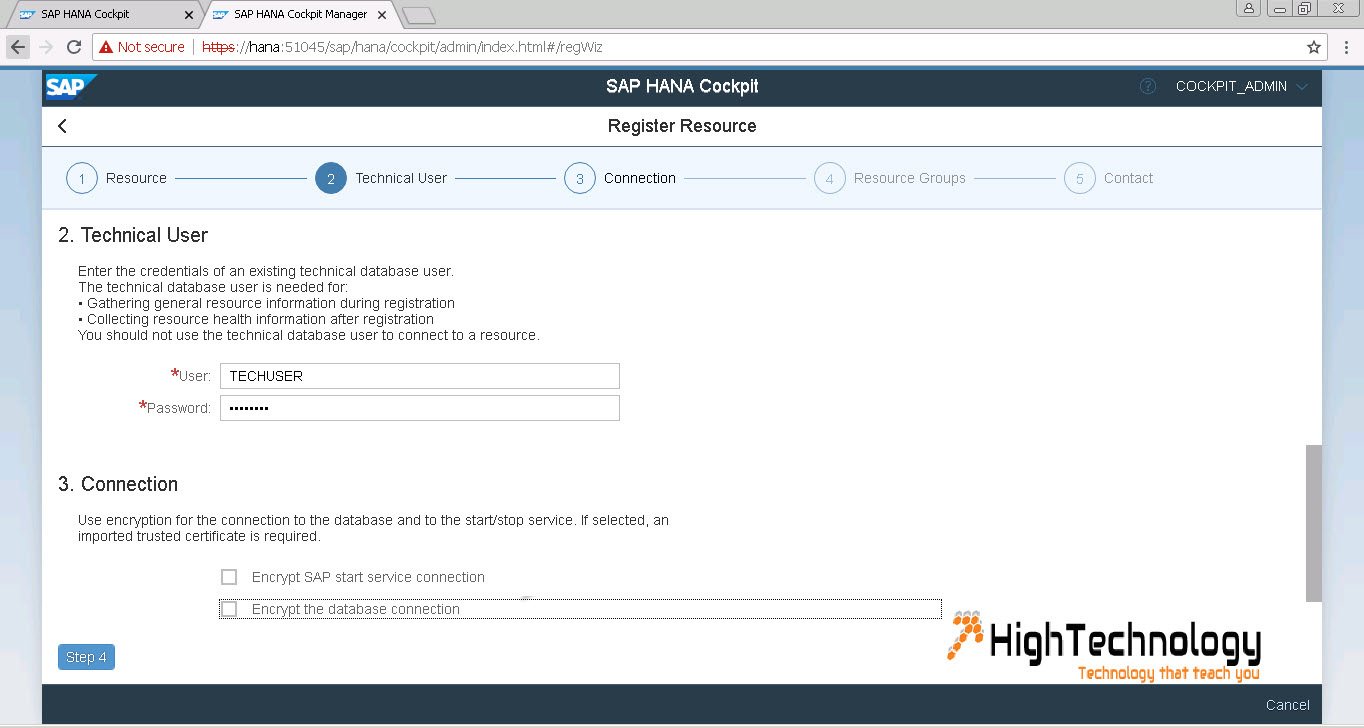This screenshot has width=1364, height=728.
Task: Open the help question mark icon
Action: tap(1148, 86)
